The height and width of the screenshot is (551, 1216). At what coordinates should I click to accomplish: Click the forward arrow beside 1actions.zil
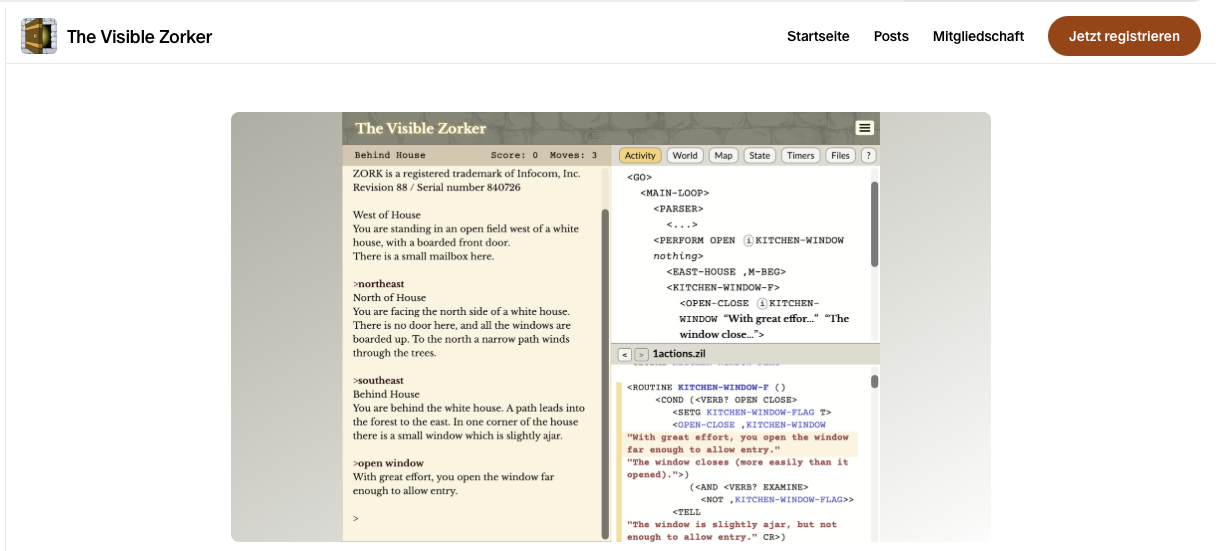[x=641, y=354]
